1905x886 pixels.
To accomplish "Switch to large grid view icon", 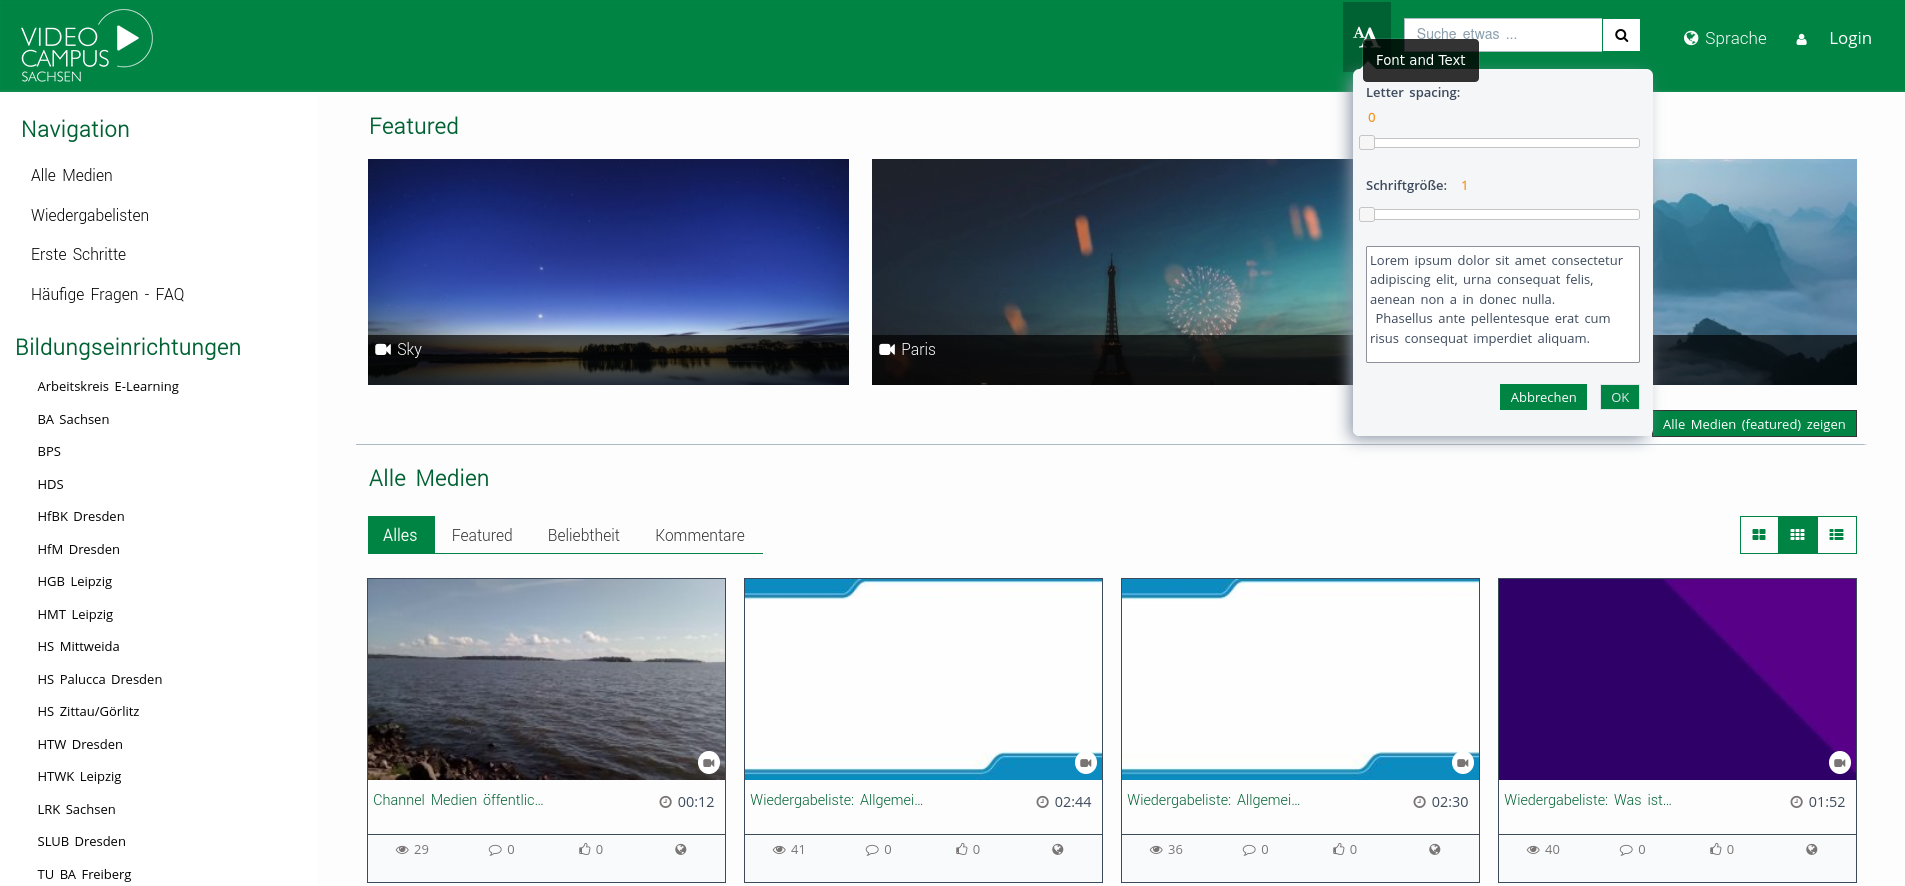I will (1759, 535).
